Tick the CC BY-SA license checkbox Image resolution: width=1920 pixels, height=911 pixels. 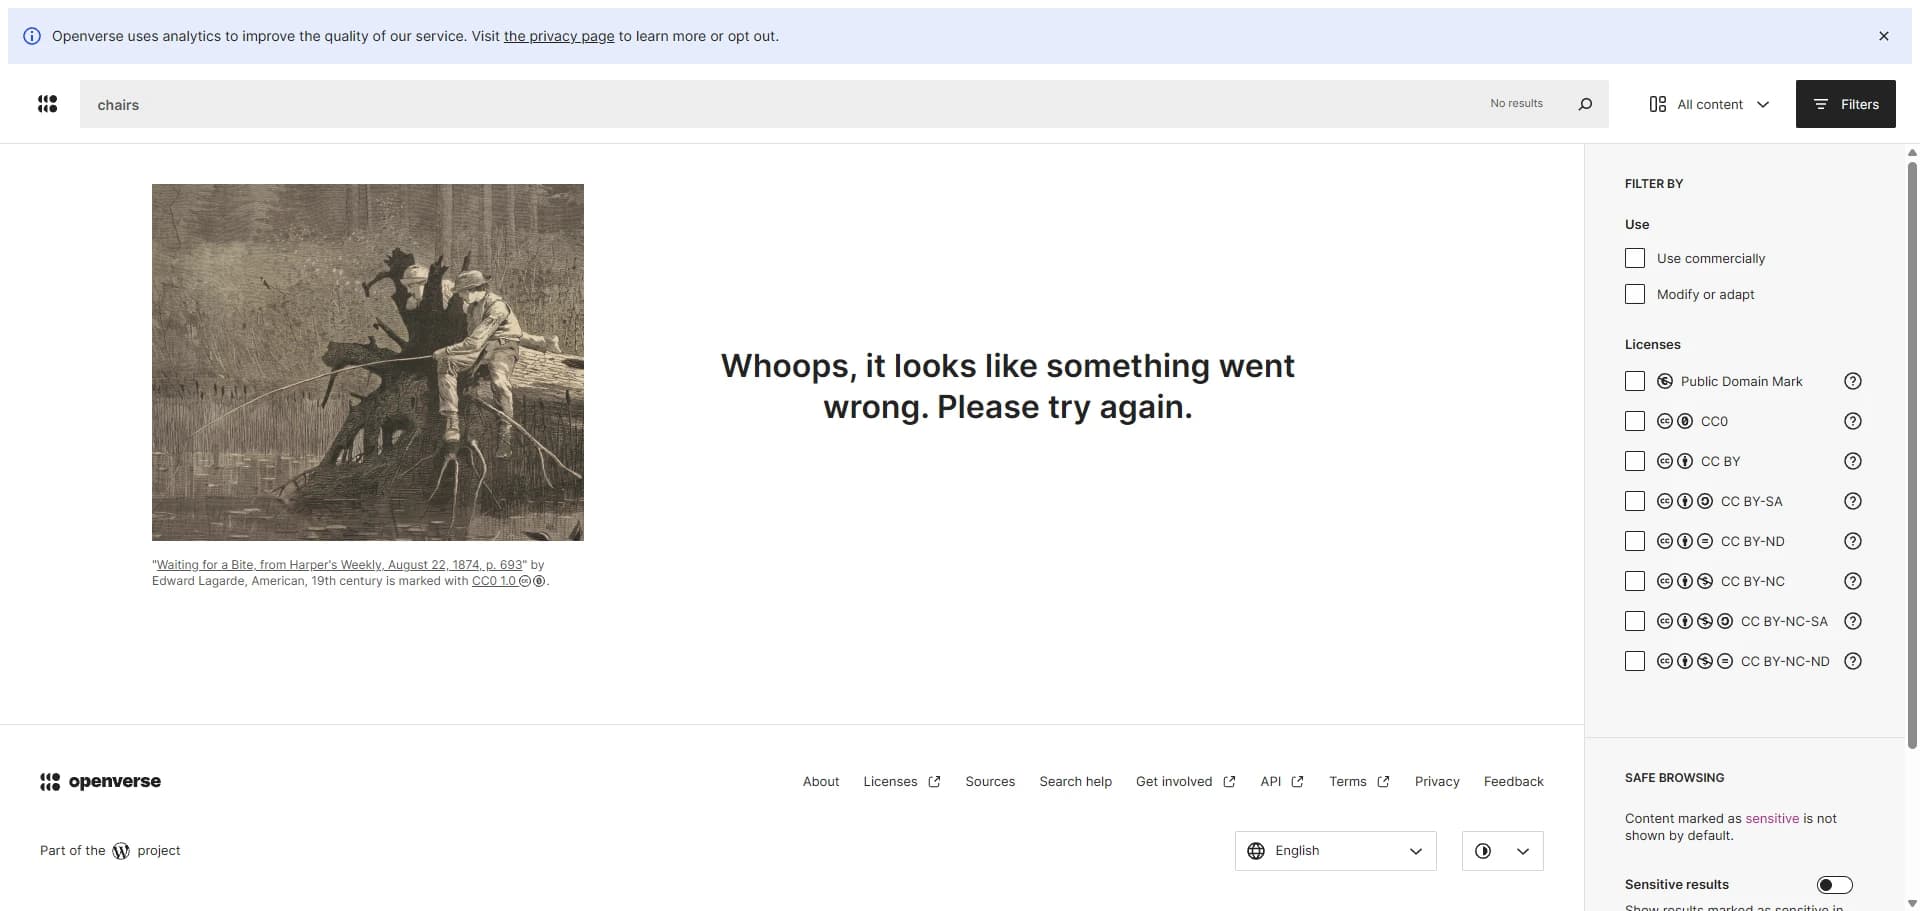[1635, 501]
